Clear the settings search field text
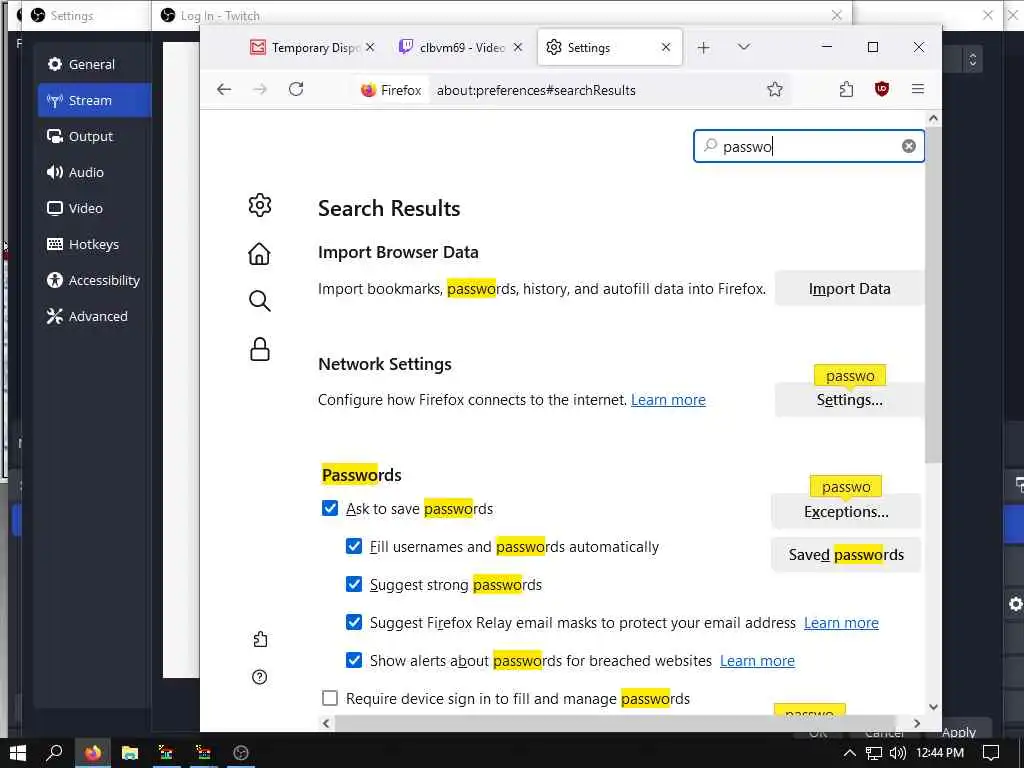This screenshot has width=1024, height=768. [x=908, y=146]
